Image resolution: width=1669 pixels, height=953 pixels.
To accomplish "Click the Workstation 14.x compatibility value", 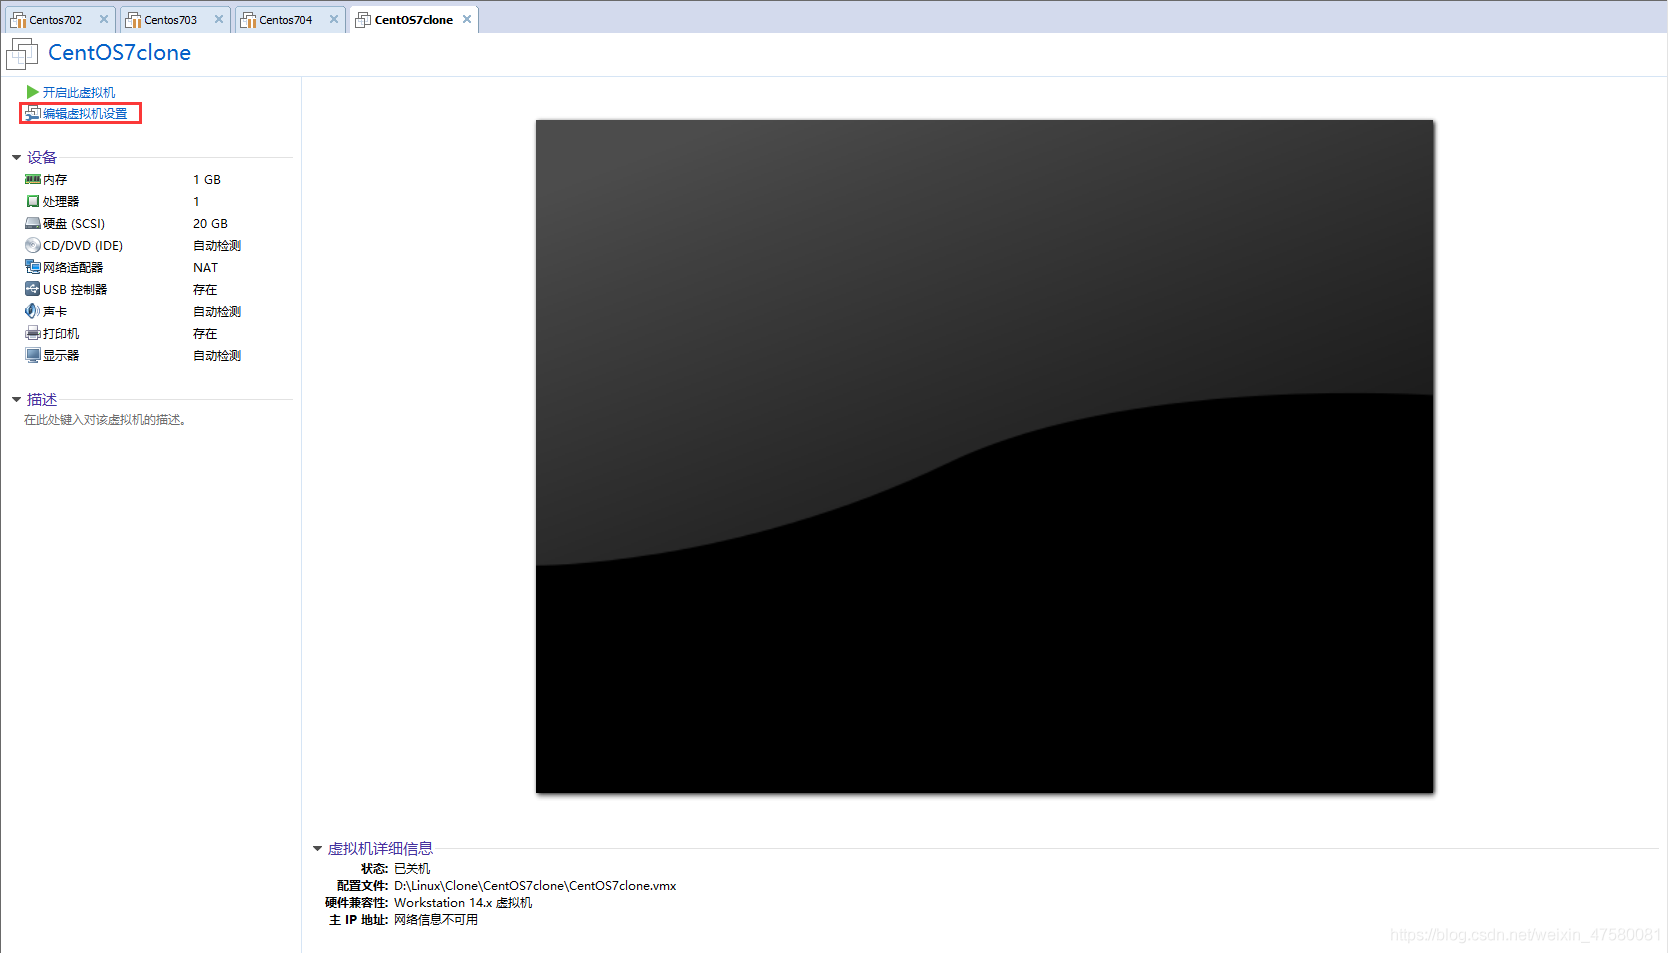I will (463, 903).
